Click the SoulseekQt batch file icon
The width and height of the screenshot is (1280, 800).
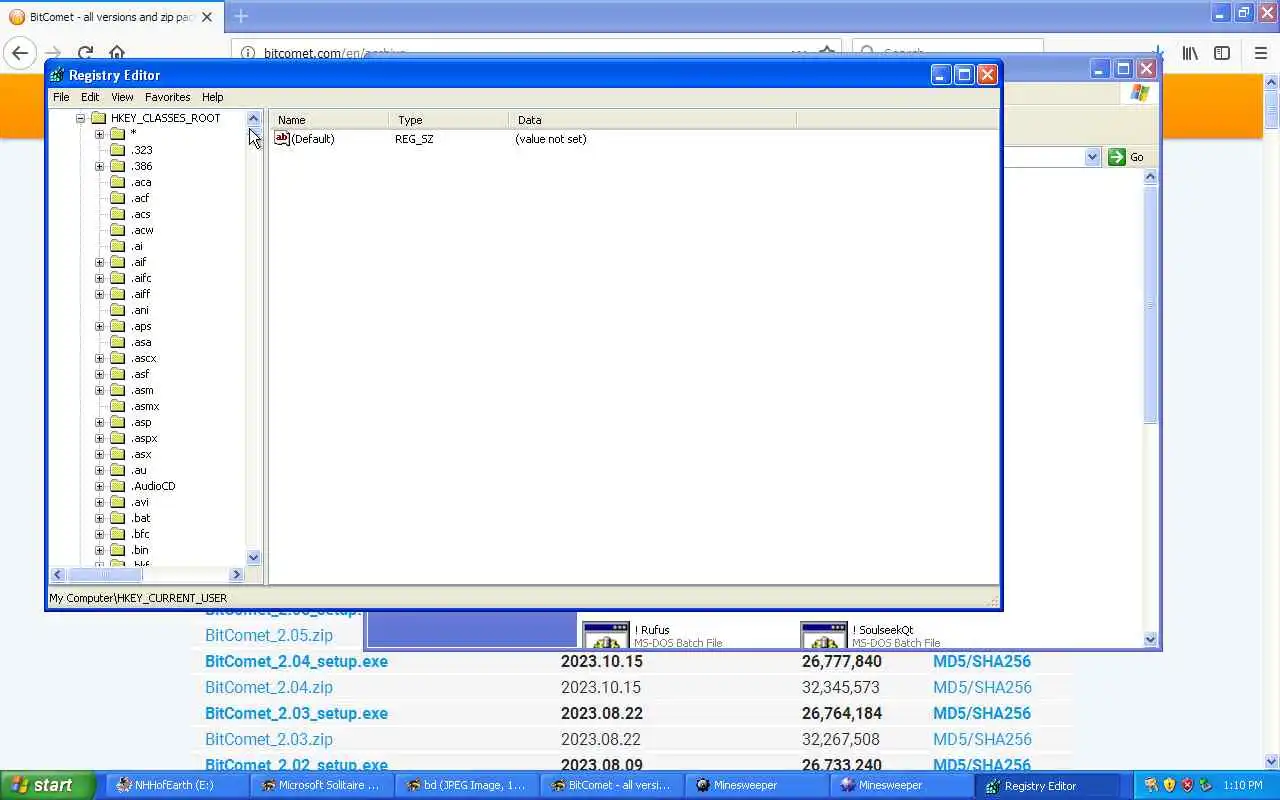[824, 636]
